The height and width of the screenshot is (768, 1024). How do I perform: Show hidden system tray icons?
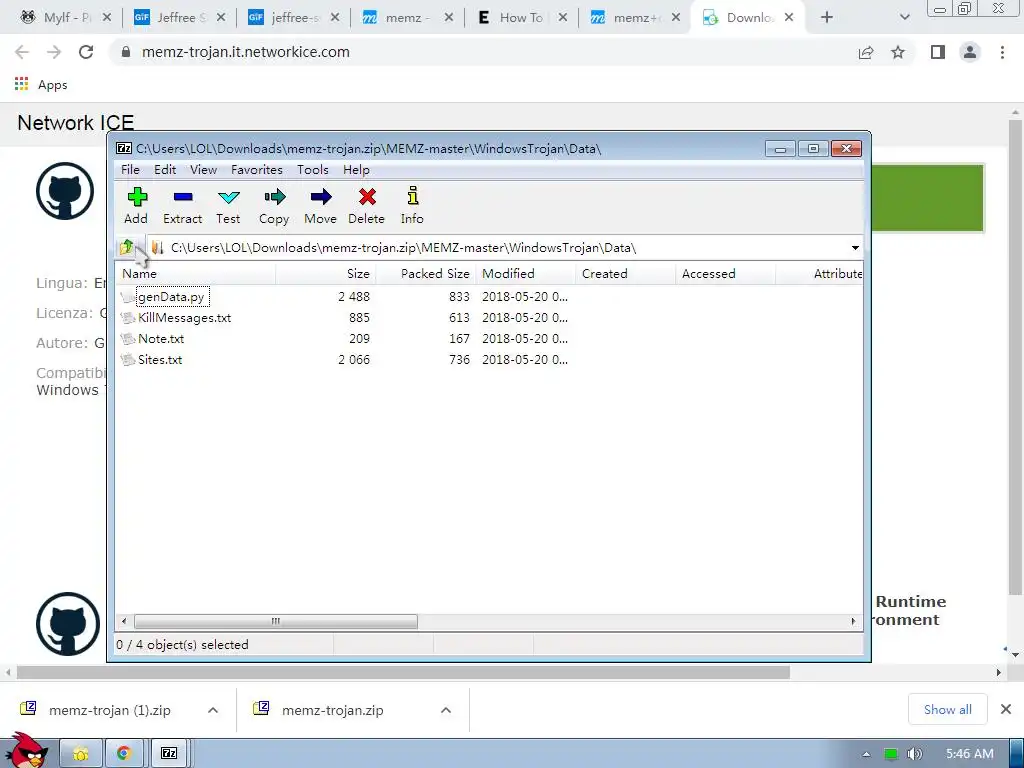(x=866, y=754)
